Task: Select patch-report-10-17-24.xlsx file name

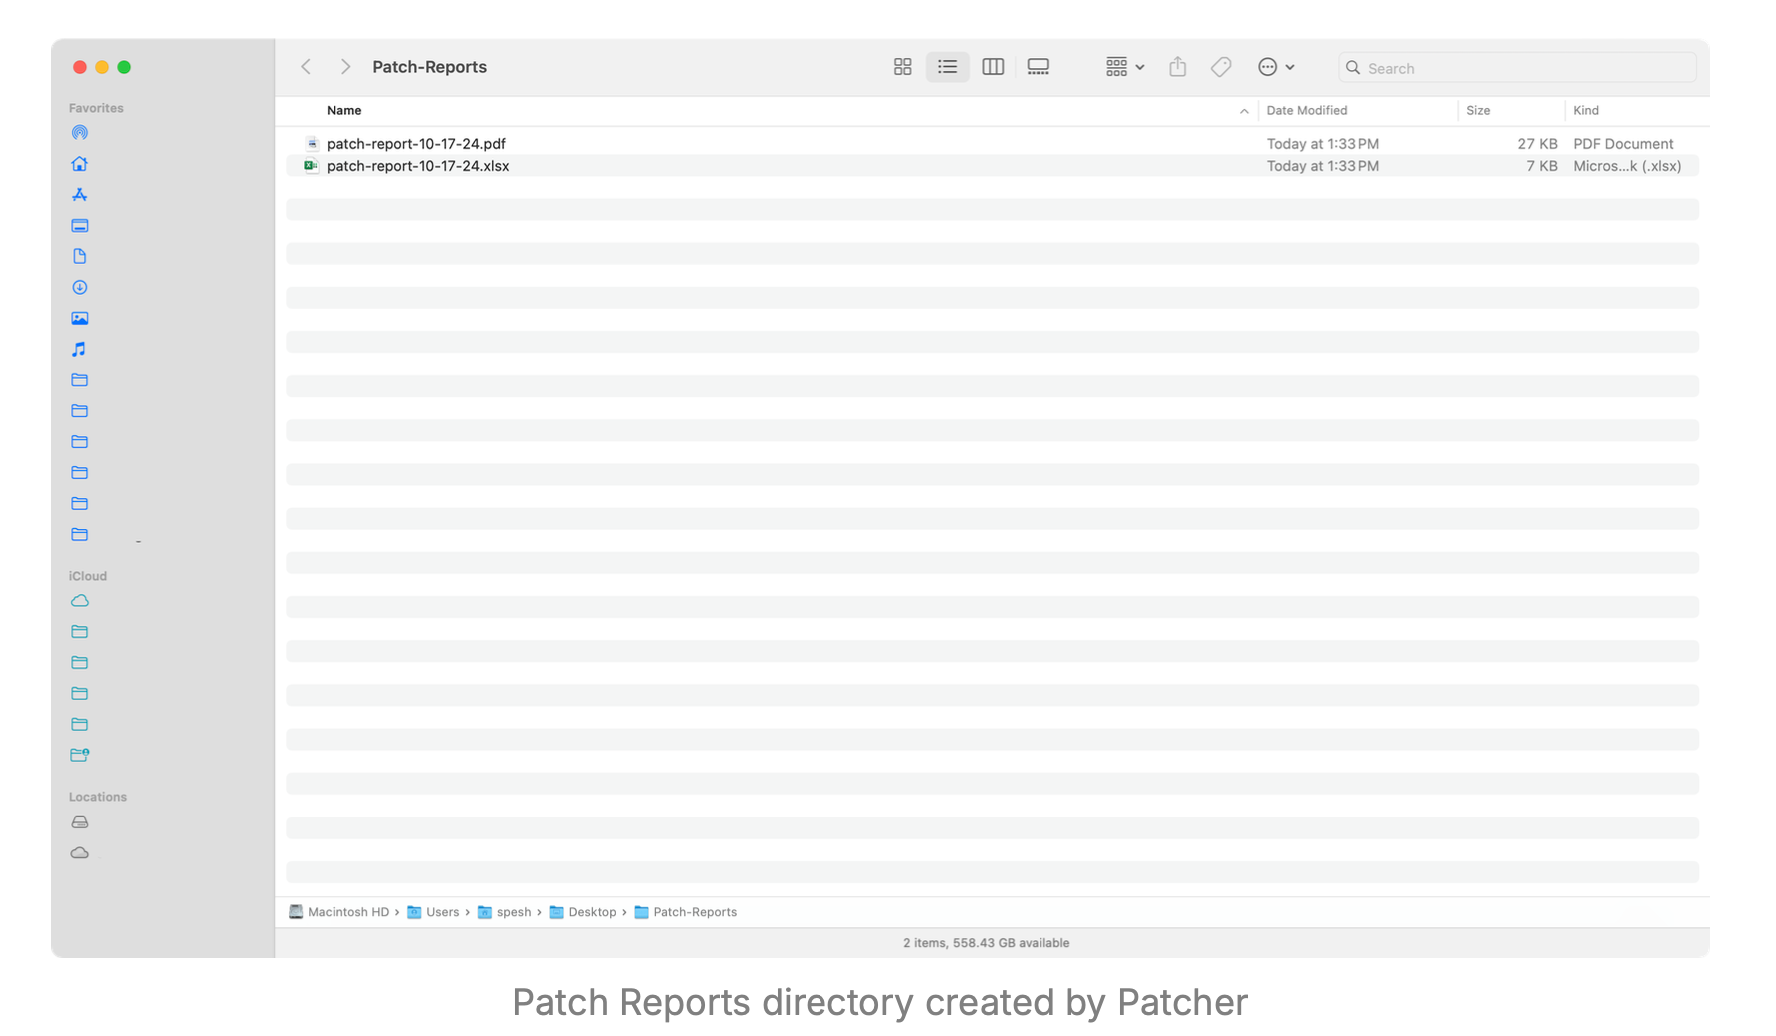Action: pos(418,166)
